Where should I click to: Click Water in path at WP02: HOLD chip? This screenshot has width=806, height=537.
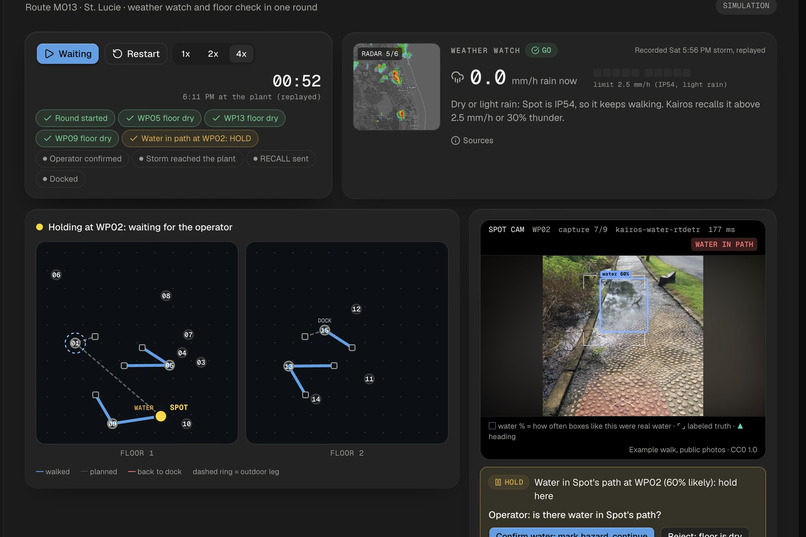coord(190,138)
